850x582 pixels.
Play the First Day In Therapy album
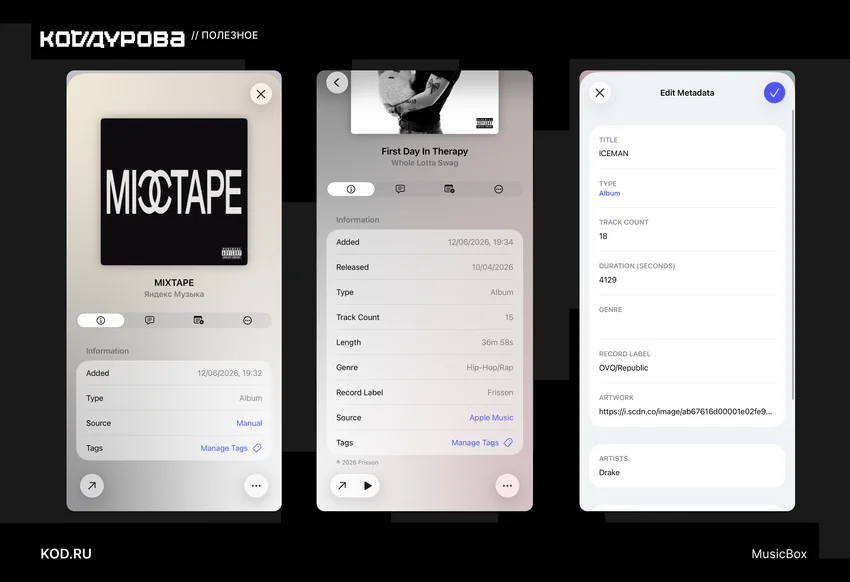tap(368, 486)
